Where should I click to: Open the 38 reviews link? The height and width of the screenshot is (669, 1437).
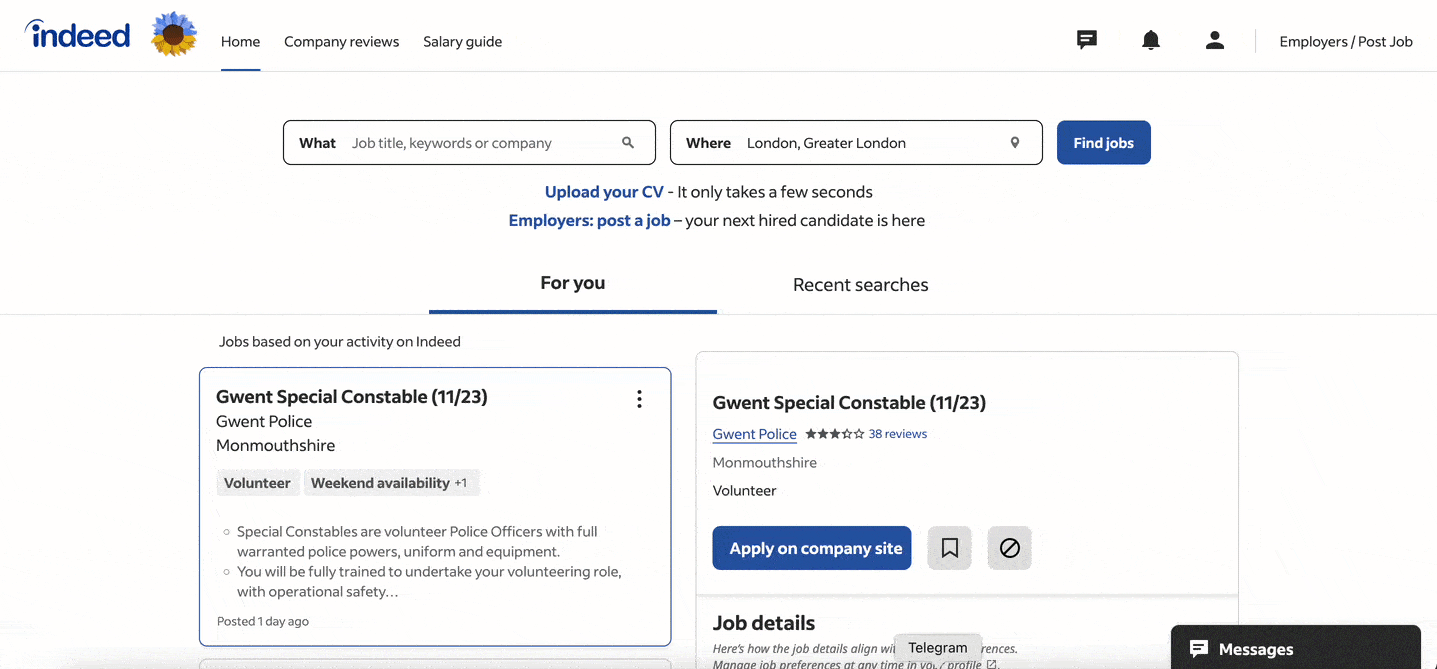(x=897, y=434)
